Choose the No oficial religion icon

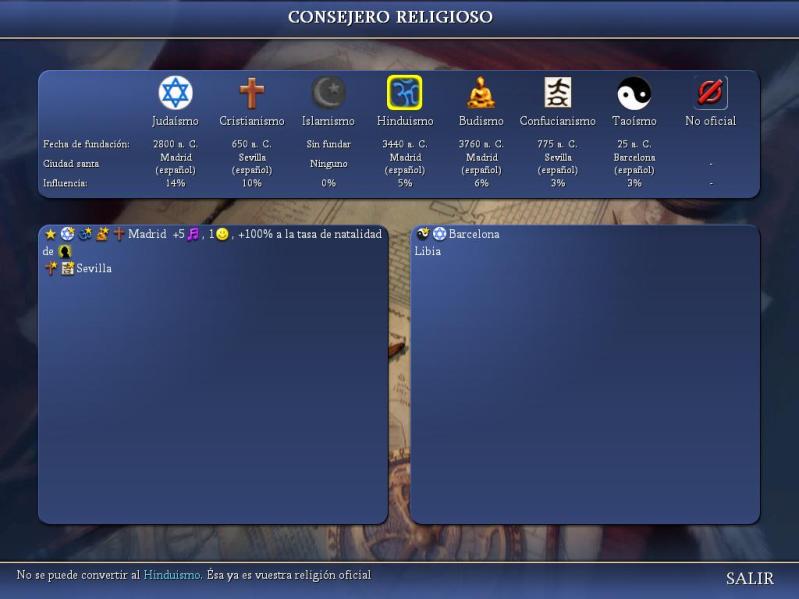(x=710, y=93)
